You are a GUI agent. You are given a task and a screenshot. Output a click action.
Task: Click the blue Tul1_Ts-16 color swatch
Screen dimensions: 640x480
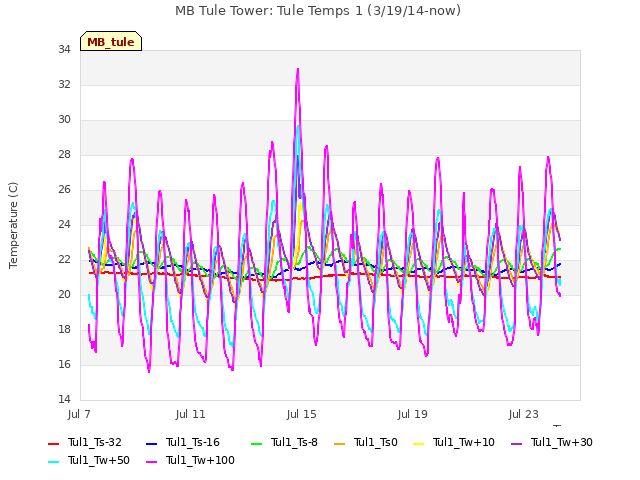coord(151,444)
